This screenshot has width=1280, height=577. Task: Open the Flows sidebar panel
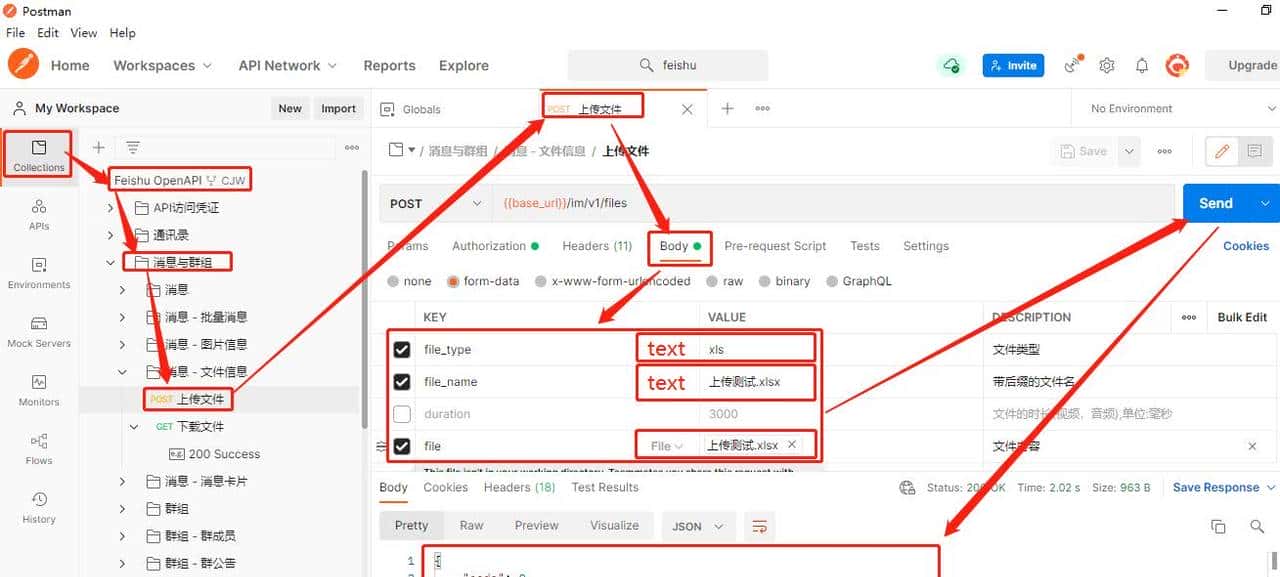pyautogui.click(x=39, y=449)
